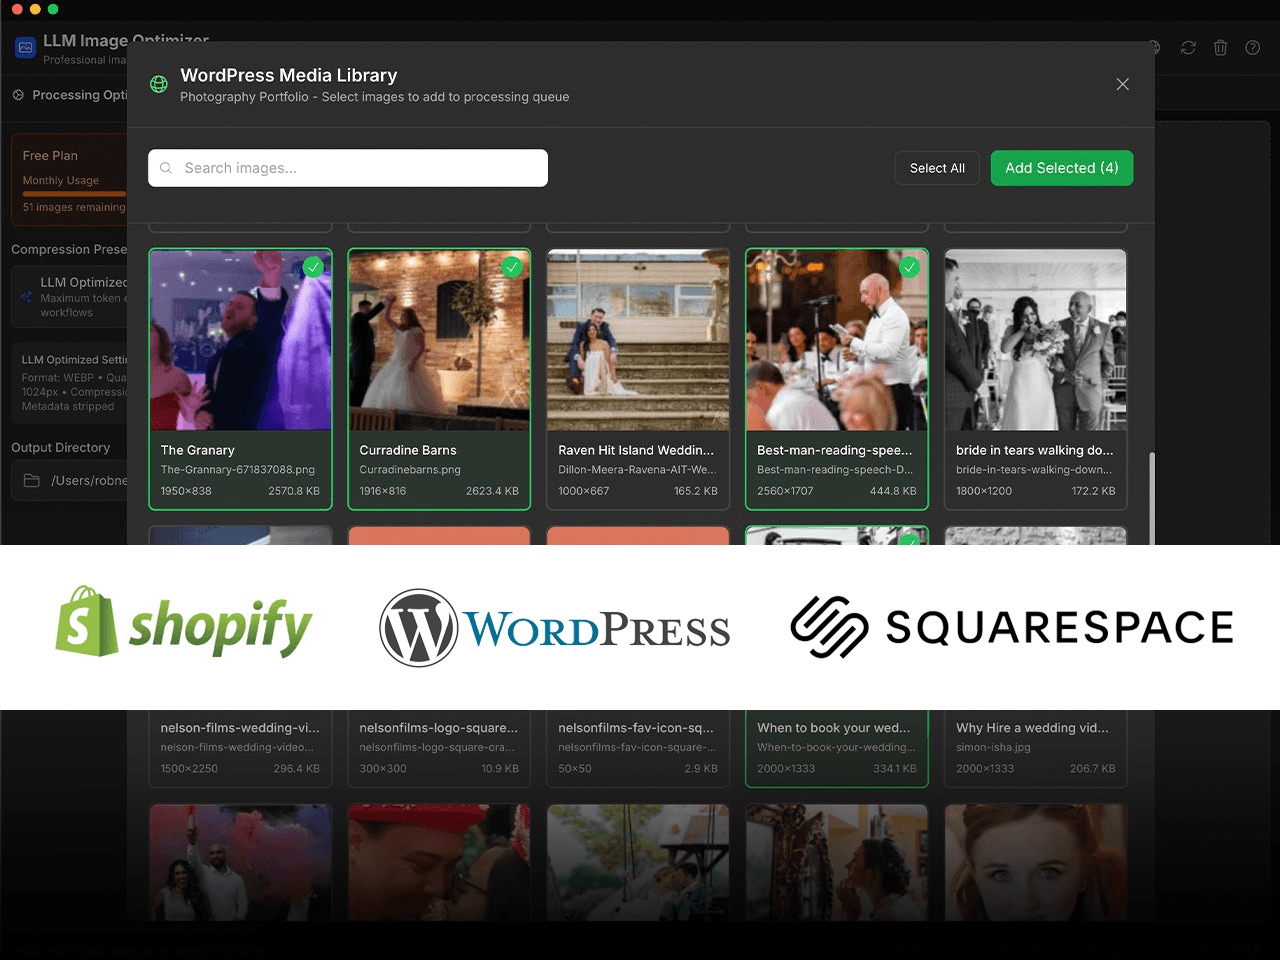Click the trash icon to clear the queue
This screenshot has height=960, width=1280.
coord(1220,48)
